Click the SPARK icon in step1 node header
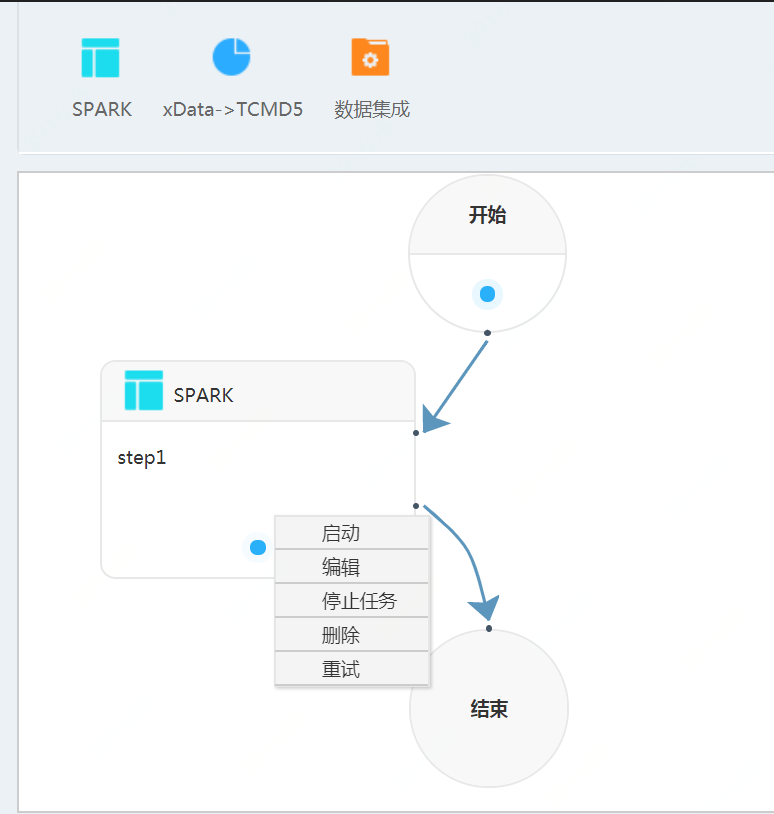 [143, 390]
